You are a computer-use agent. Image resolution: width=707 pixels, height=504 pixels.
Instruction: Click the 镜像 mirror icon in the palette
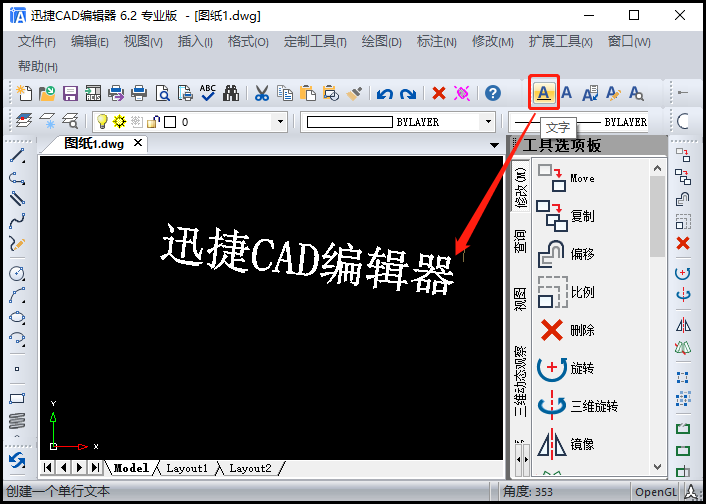pos(552,444)
